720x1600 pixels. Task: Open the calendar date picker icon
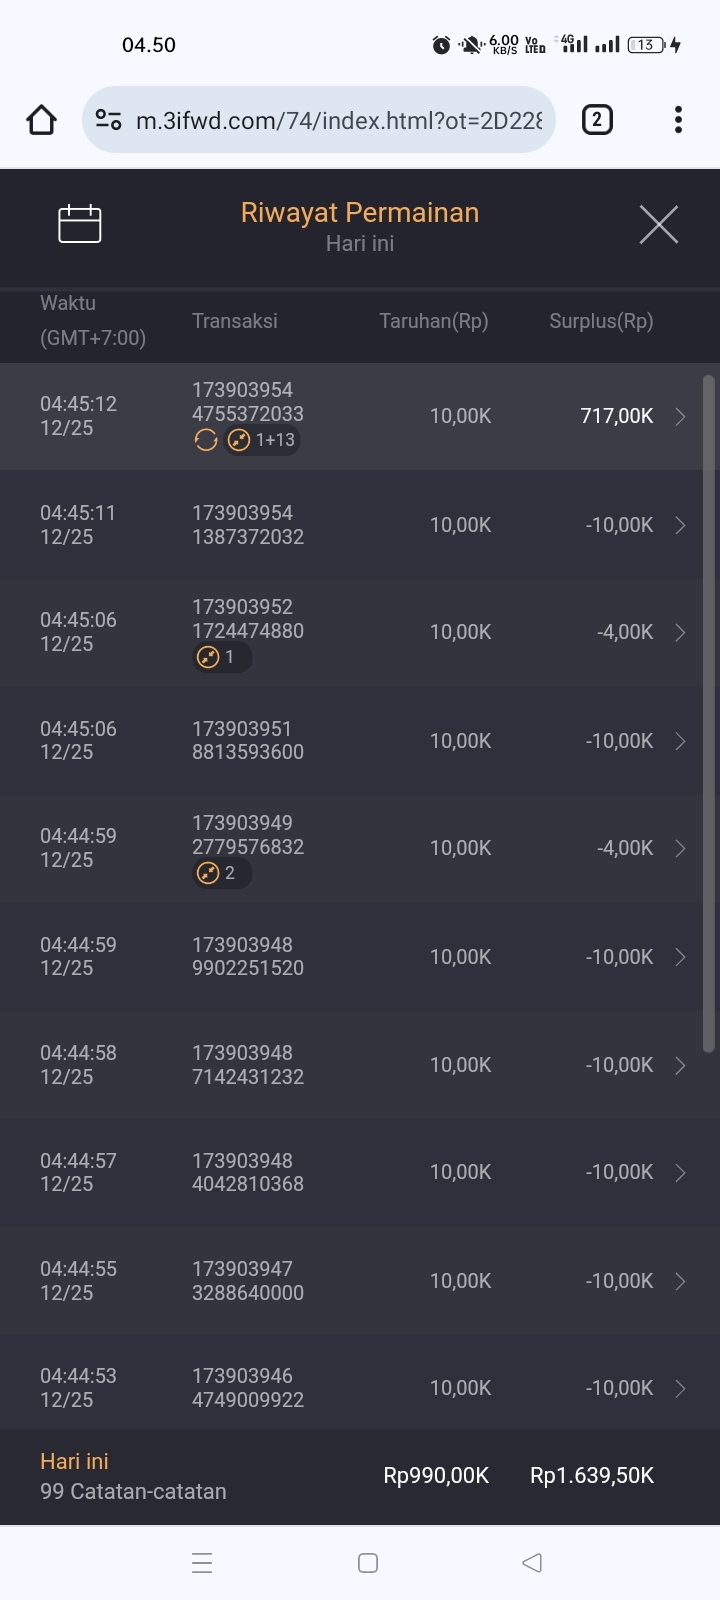[80, 224]
